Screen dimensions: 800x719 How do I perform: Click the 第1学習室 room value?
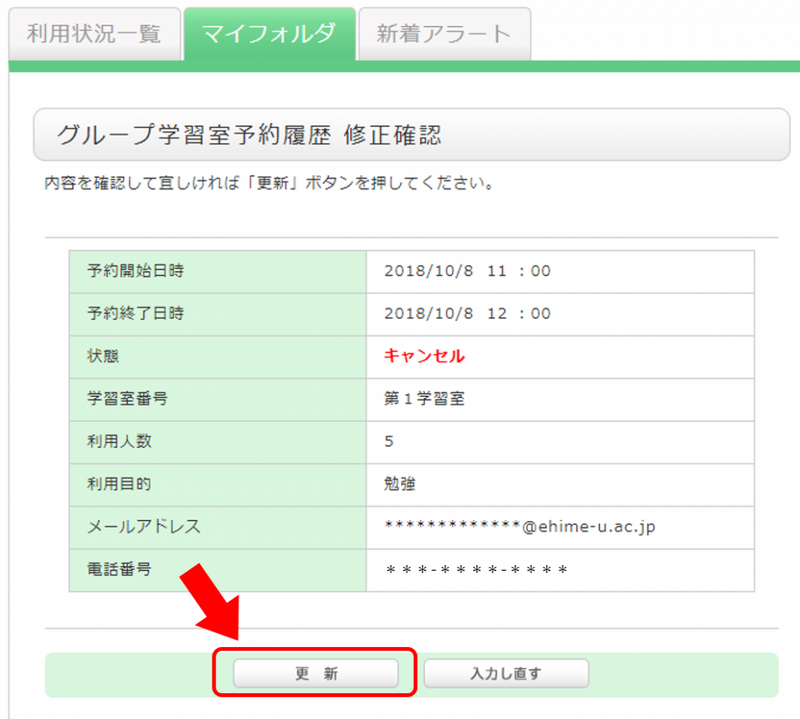pos(424,399)
